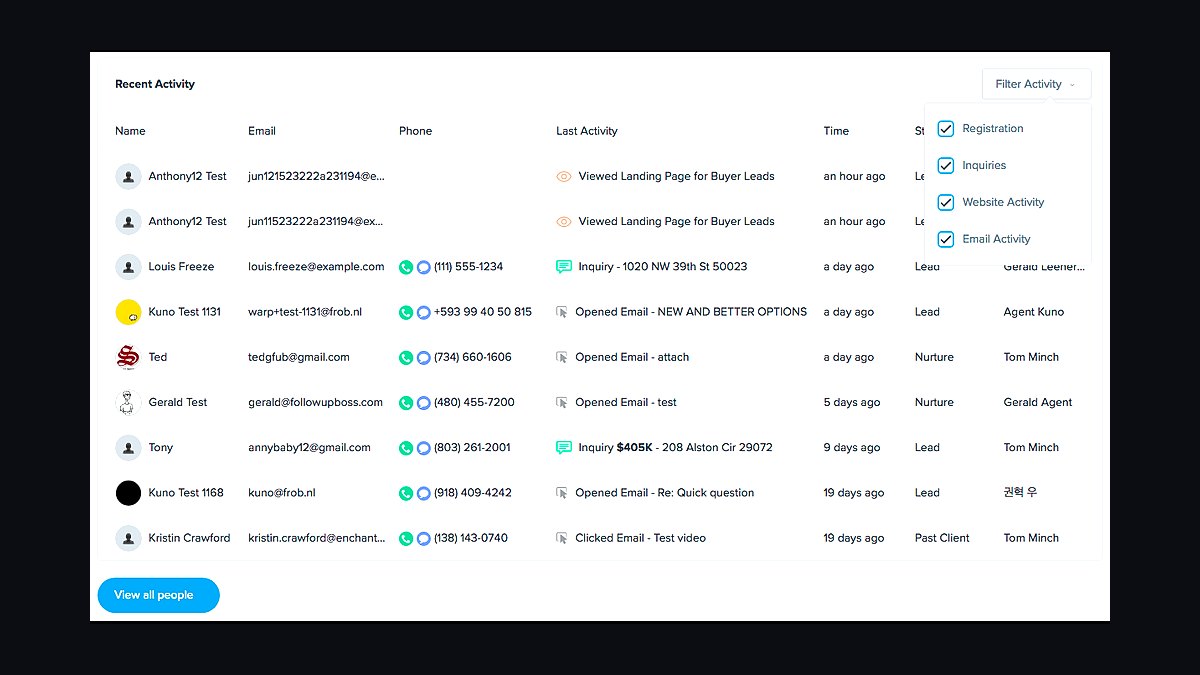Click phone number (918) 409-4242
This screenshot has width=1200, height=675.
(x=472, y=493)
